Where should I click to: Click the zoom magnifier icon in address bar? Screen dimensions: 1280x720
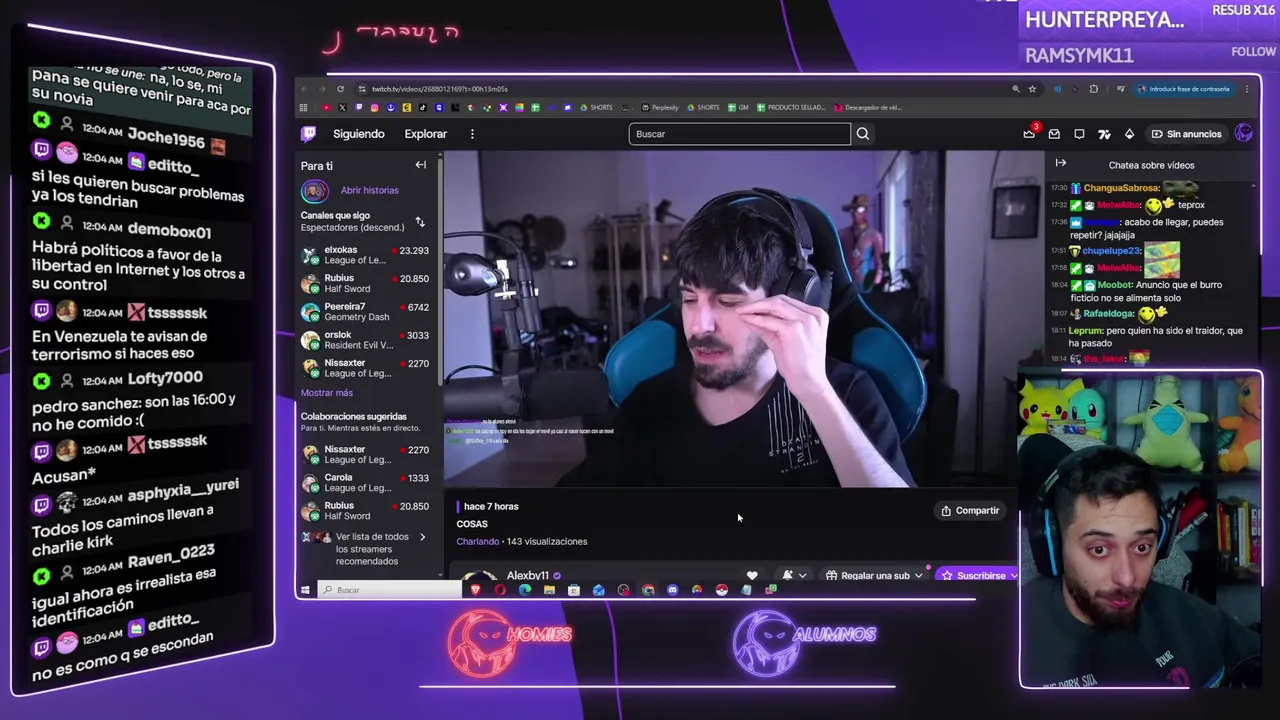[x=1016, y=89]
